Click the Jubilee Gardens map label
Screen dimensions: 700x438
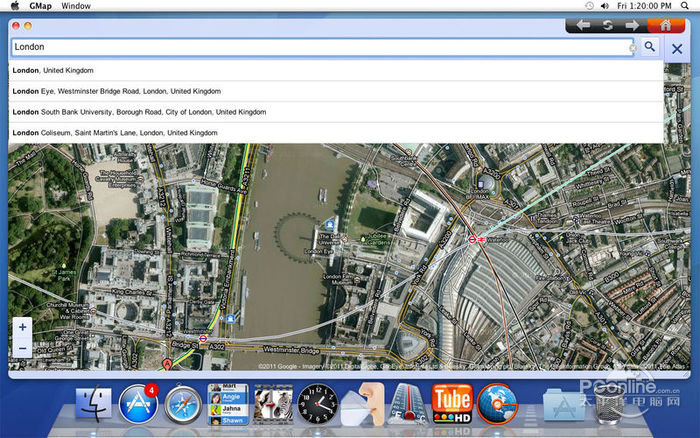378,239
